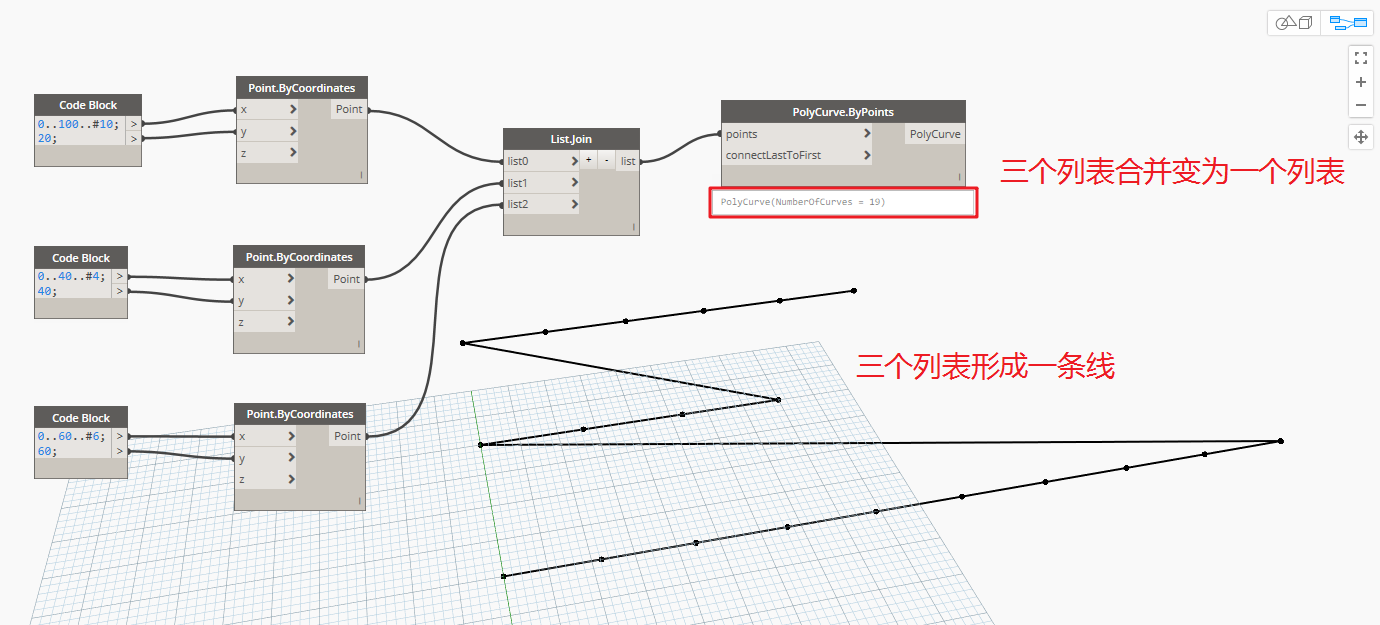The width and height of the screenshot is (1380, 625).
Task: Click output port beside 60; code line
Action: pos(120,451)
